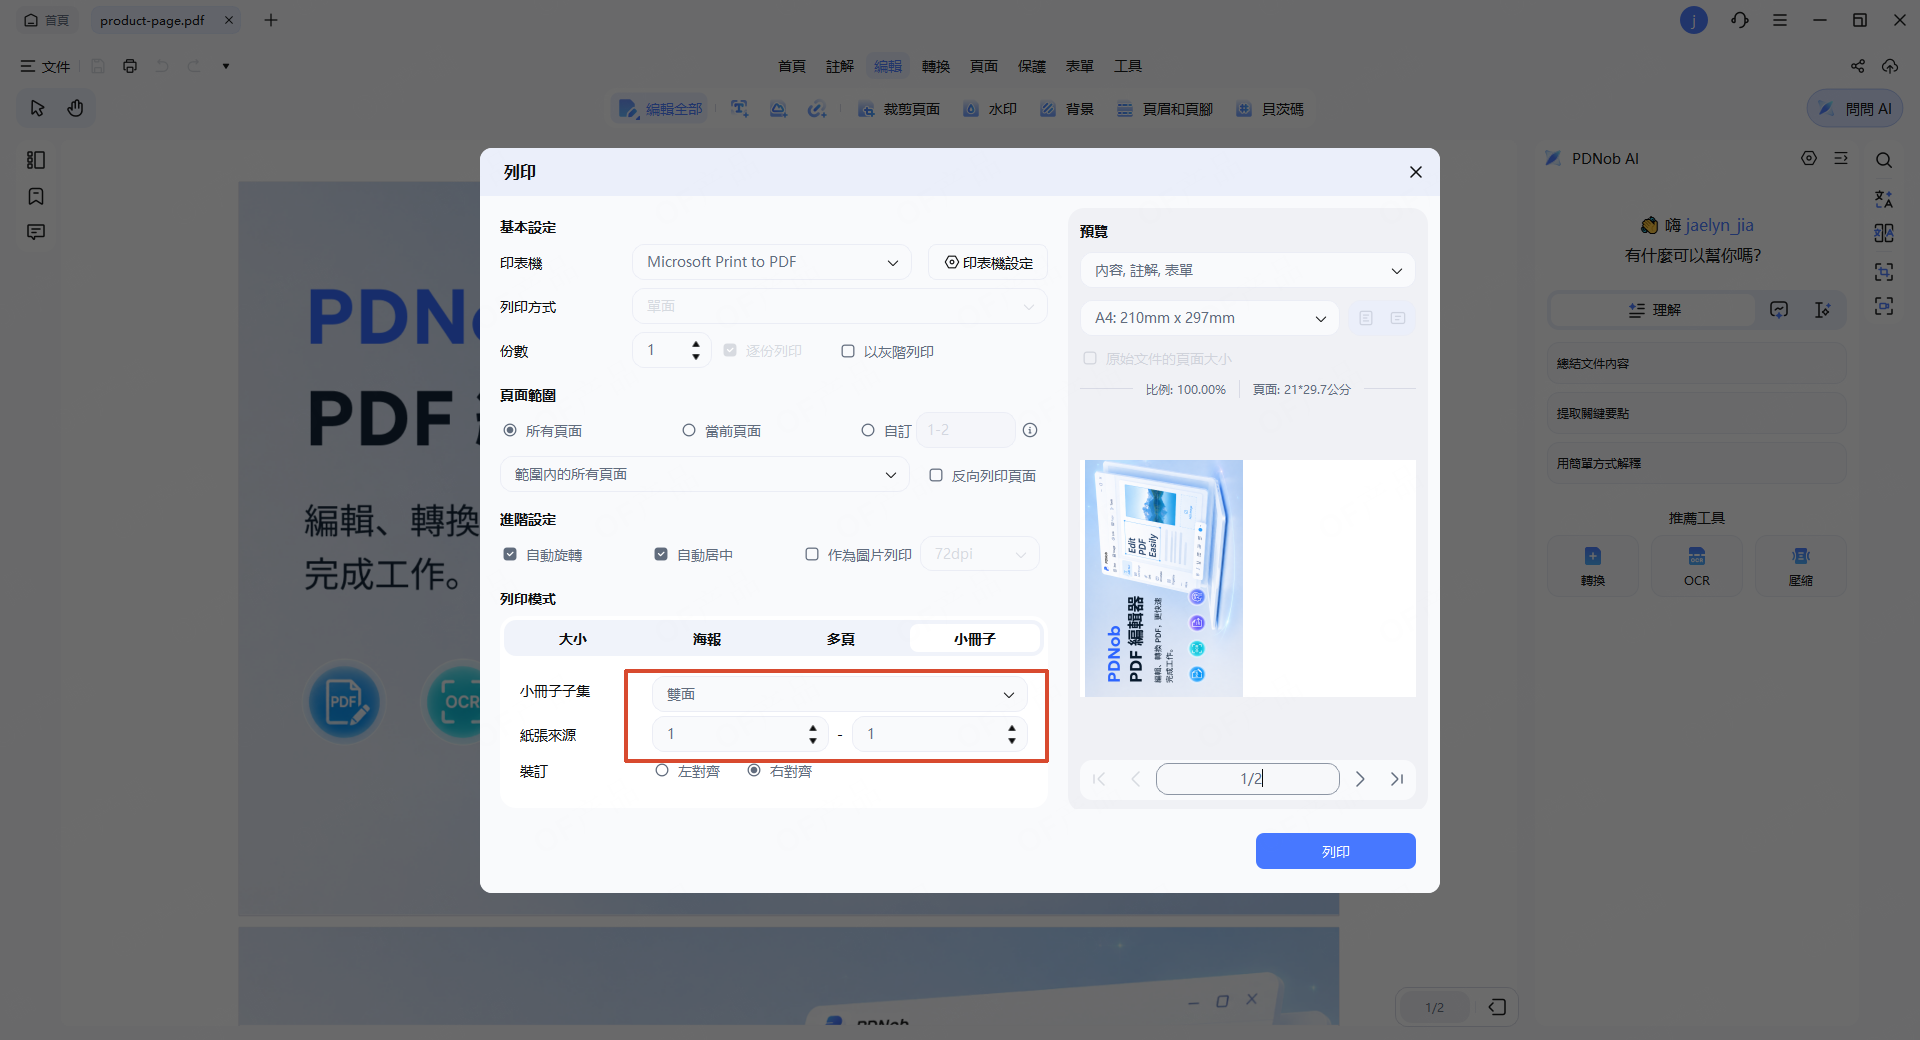Click the translate icon in right sidebar

(1884, 198)
